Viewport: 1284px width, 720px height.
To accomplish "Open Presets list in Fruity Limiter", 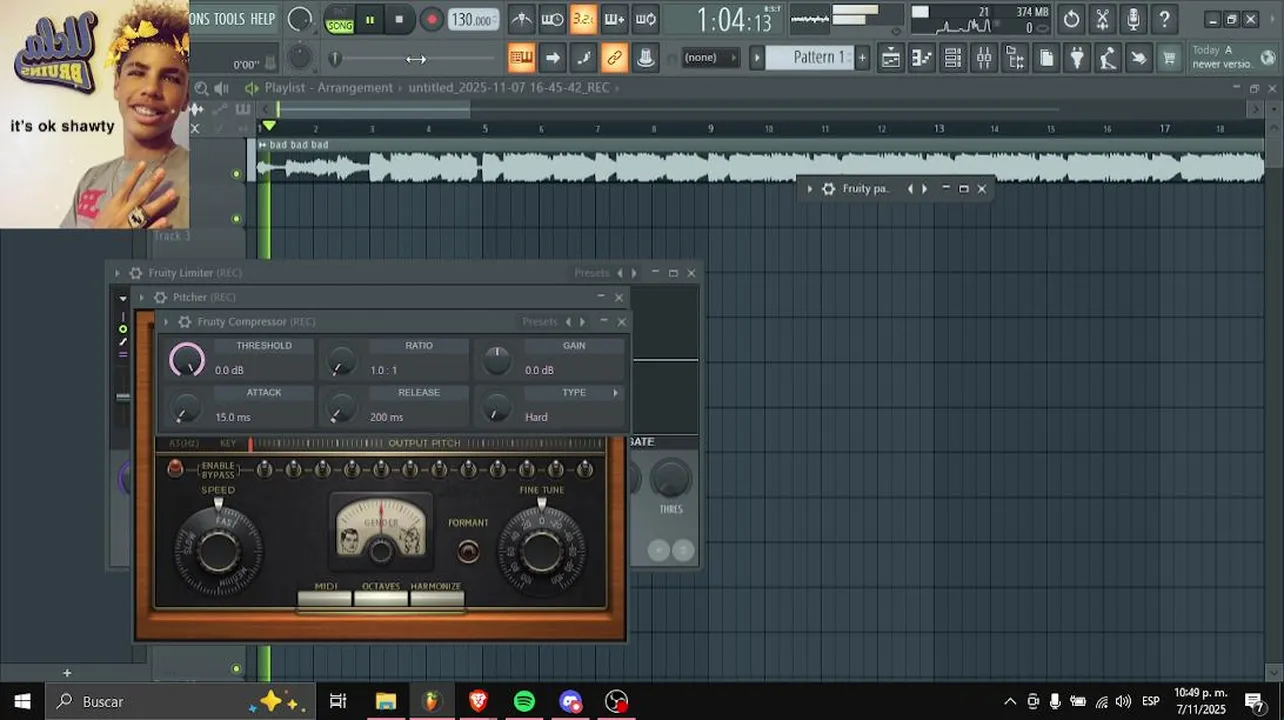I will coord(592,273).
